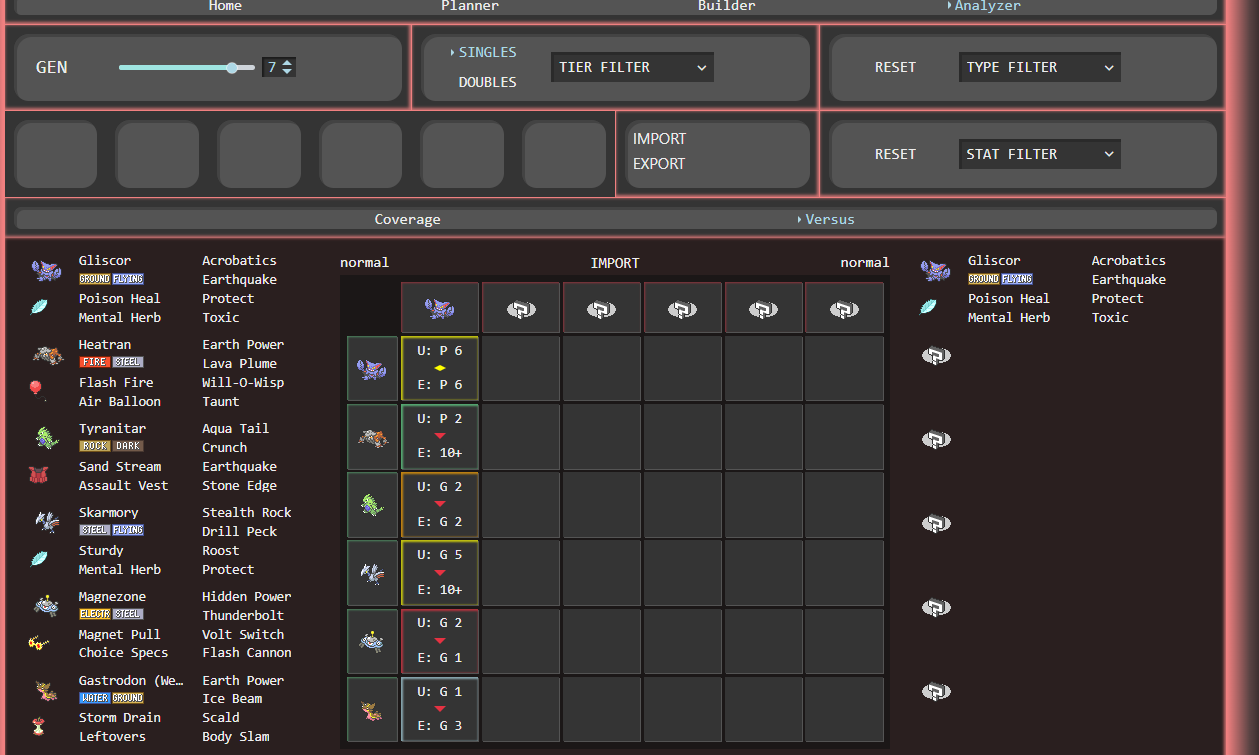
Task: Click the generation number stepper arrows
Action: point(288,67)
